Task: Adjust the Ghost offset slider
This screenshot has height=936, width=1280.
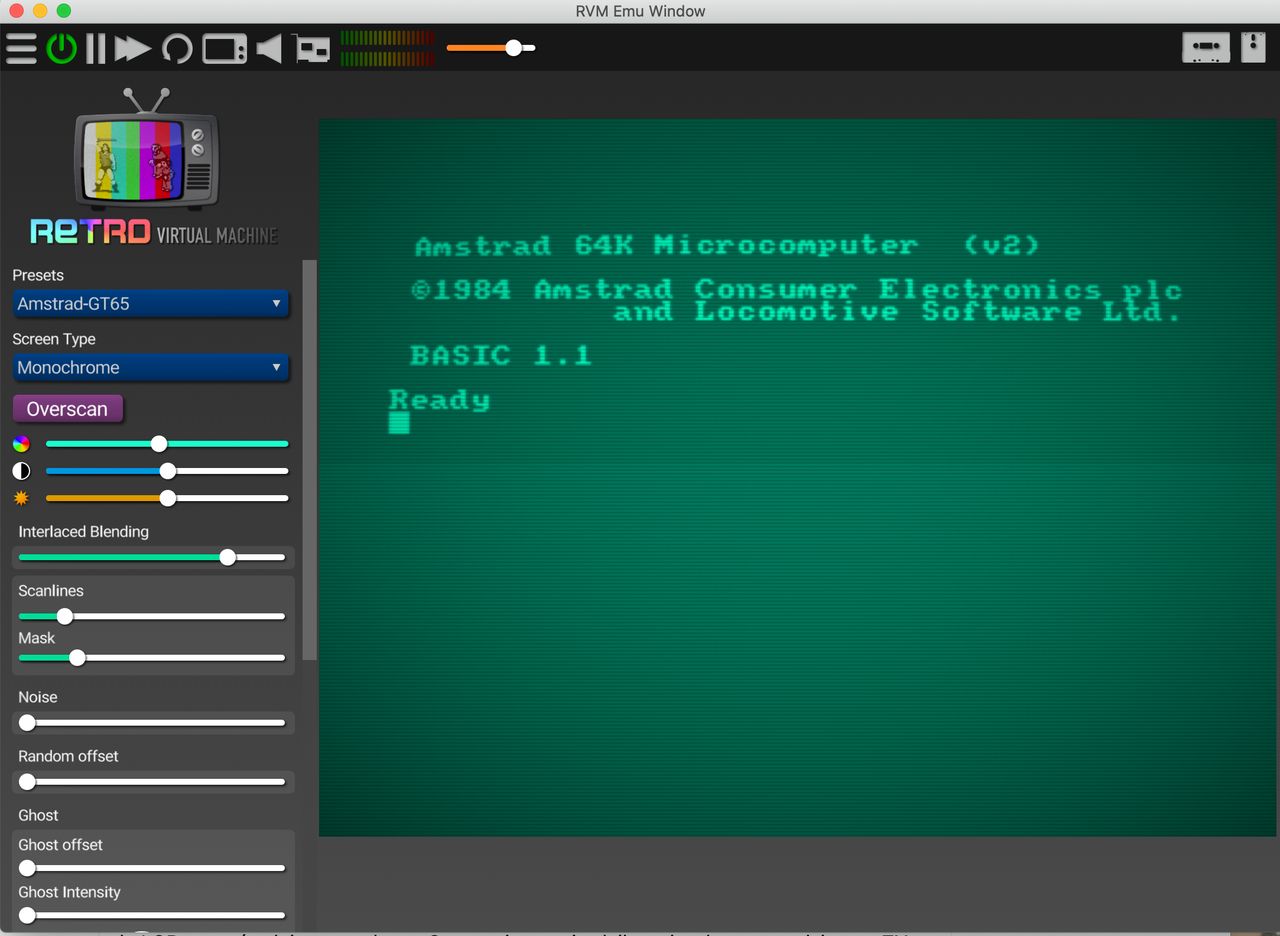Action: coord(152,868)
